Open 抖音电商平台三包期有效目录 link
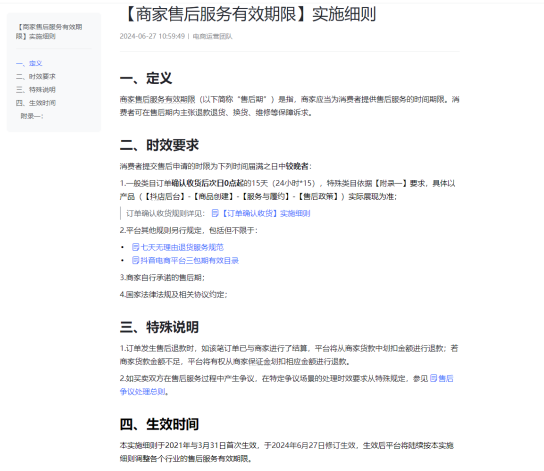Image resolution: width=544 pixels, height=471 pixels. pos(190,260)
